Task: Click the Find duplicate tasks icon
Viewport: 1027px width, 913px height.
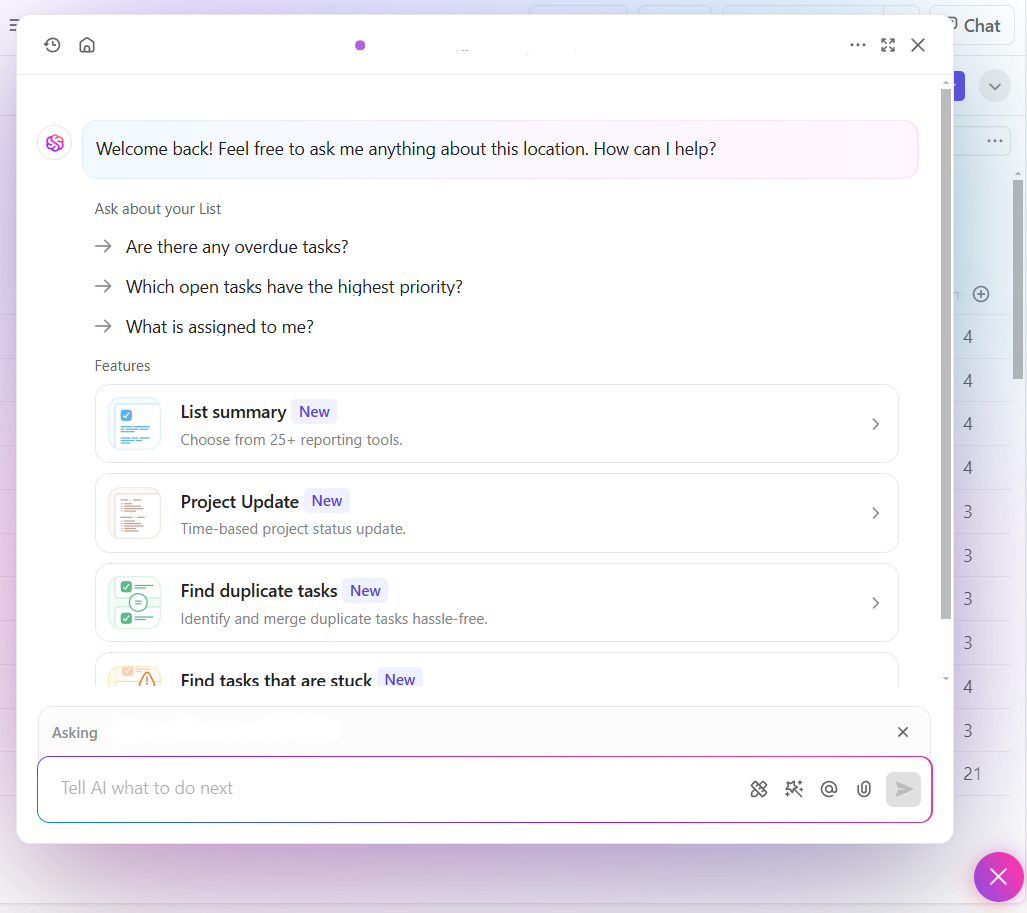Action: point(134,603)
